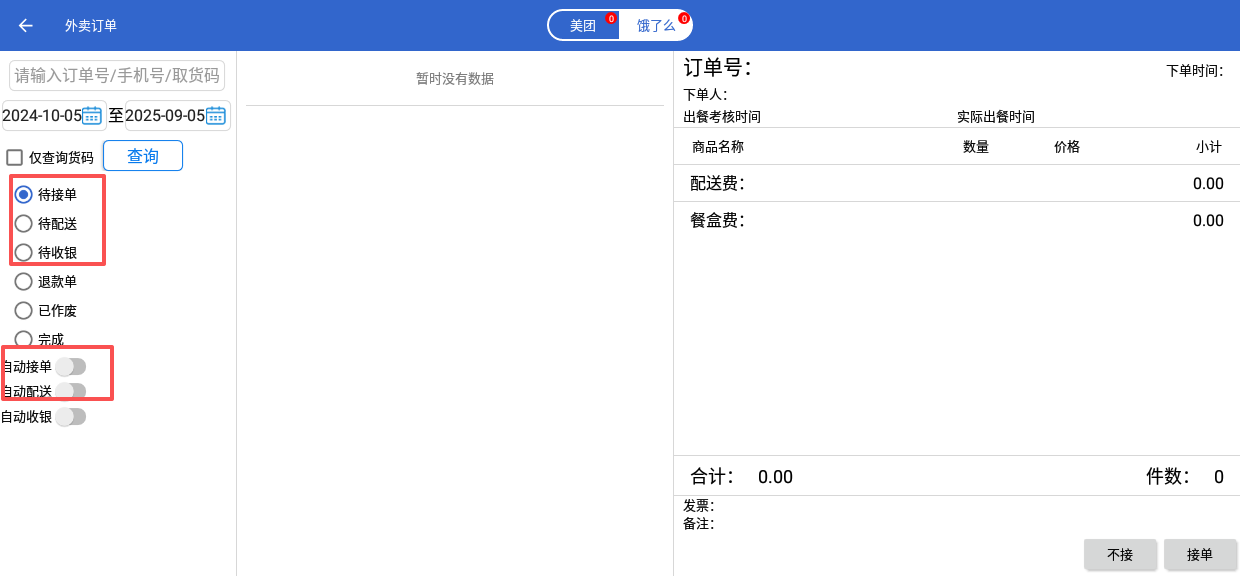The height and width of the screenshot is (576, 1240).
Task: Click the 配送费 label
Action: click(x=717, y=184)
